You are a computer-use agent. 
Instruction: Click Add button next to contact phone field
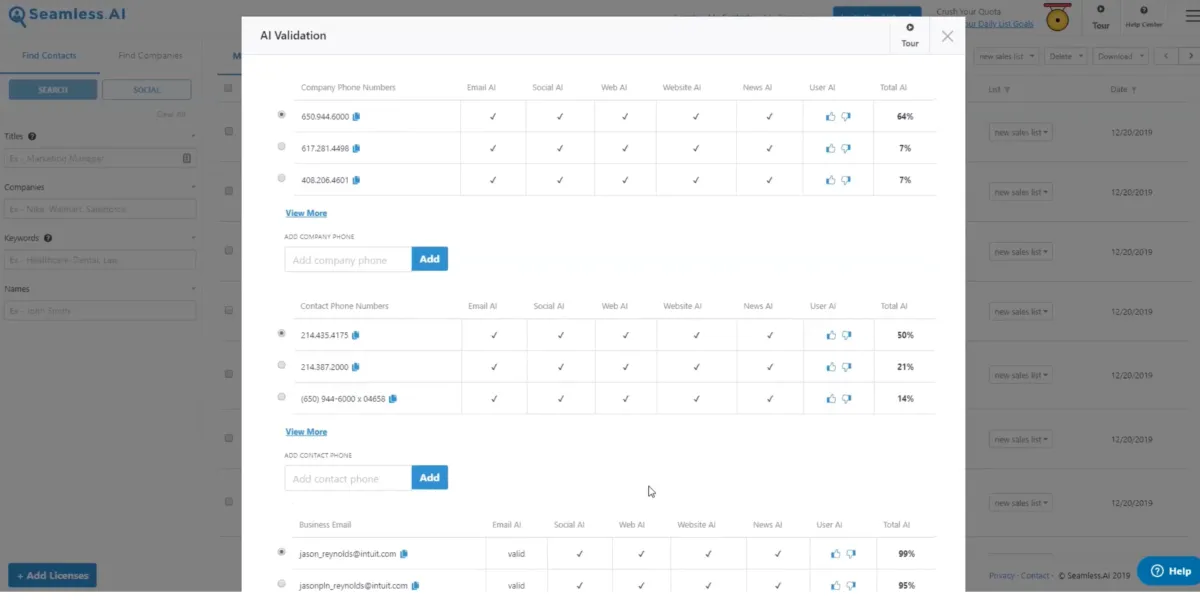pos(430,478)
